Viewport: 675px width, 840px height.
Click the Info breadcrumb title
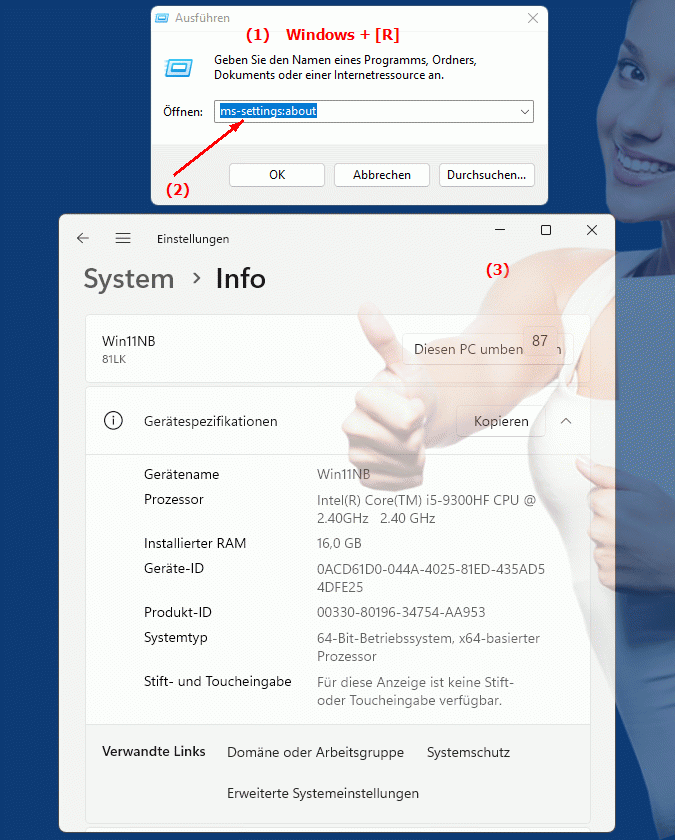[x=241, y=279]
